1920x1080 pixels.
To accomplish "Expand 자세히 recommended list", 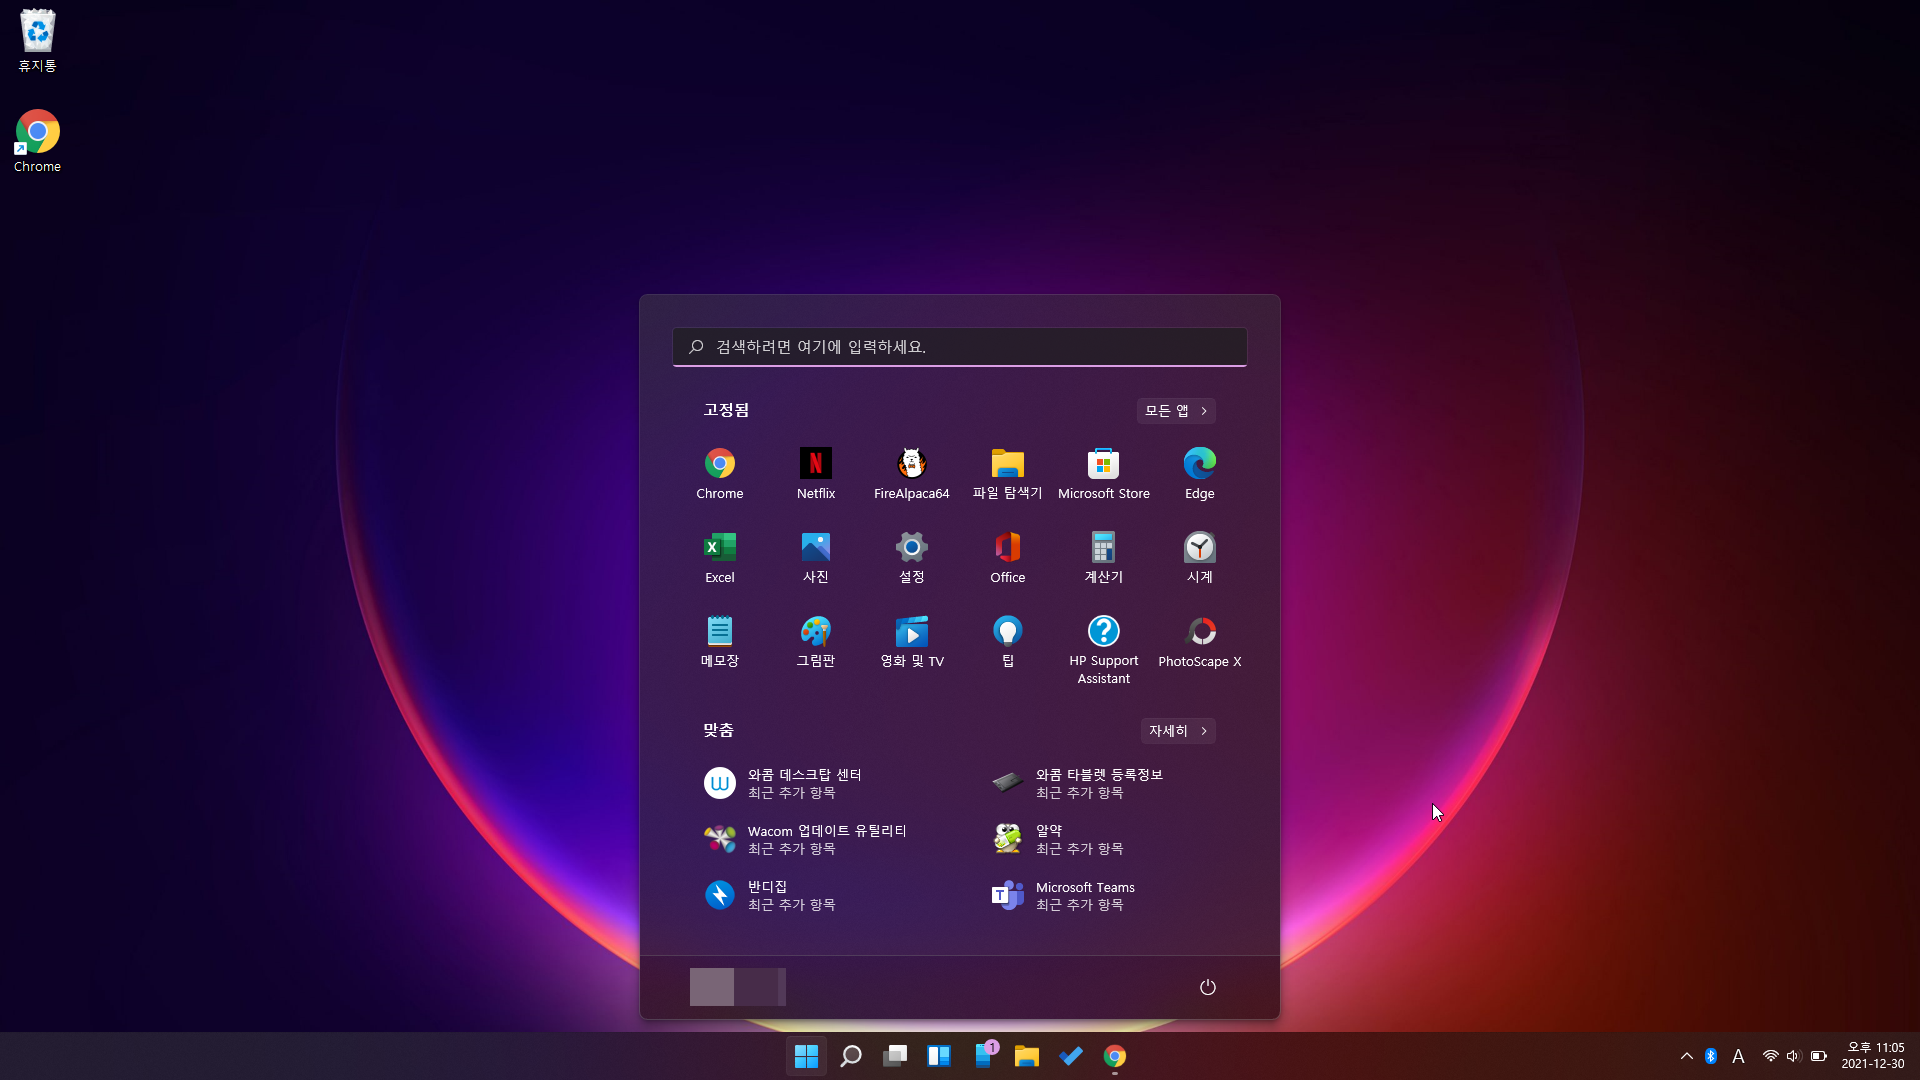I will 1177,731.
